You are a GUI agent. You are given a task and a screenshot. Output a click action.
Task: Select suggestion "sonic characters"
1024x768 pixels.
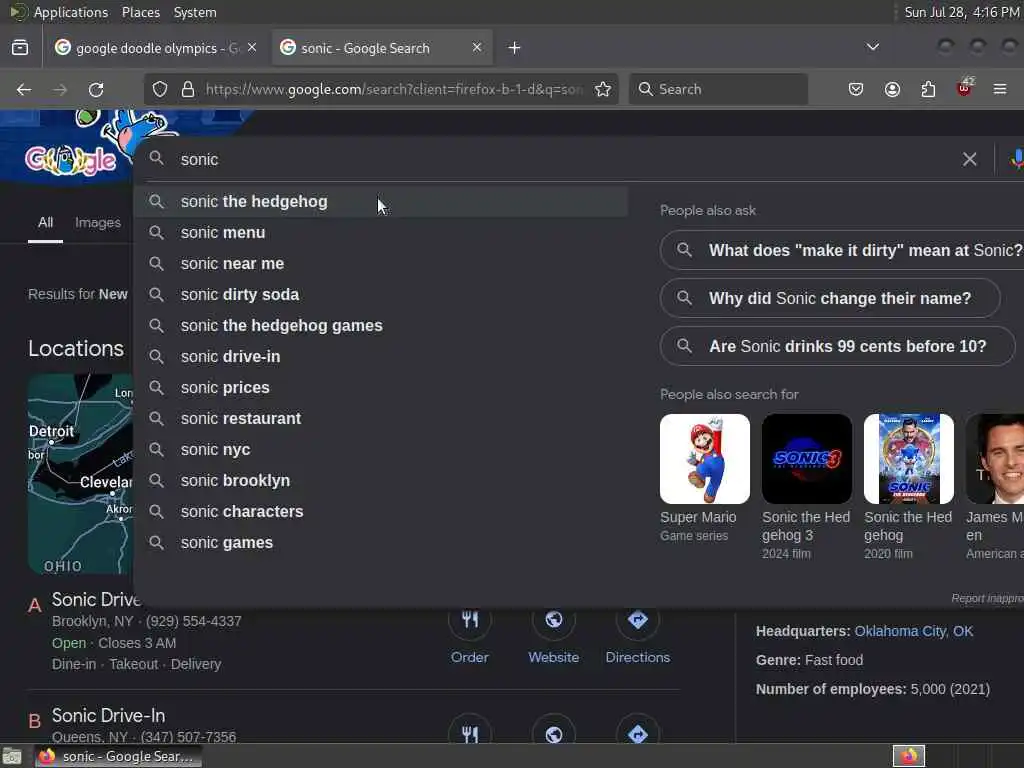tap(381, 511)
